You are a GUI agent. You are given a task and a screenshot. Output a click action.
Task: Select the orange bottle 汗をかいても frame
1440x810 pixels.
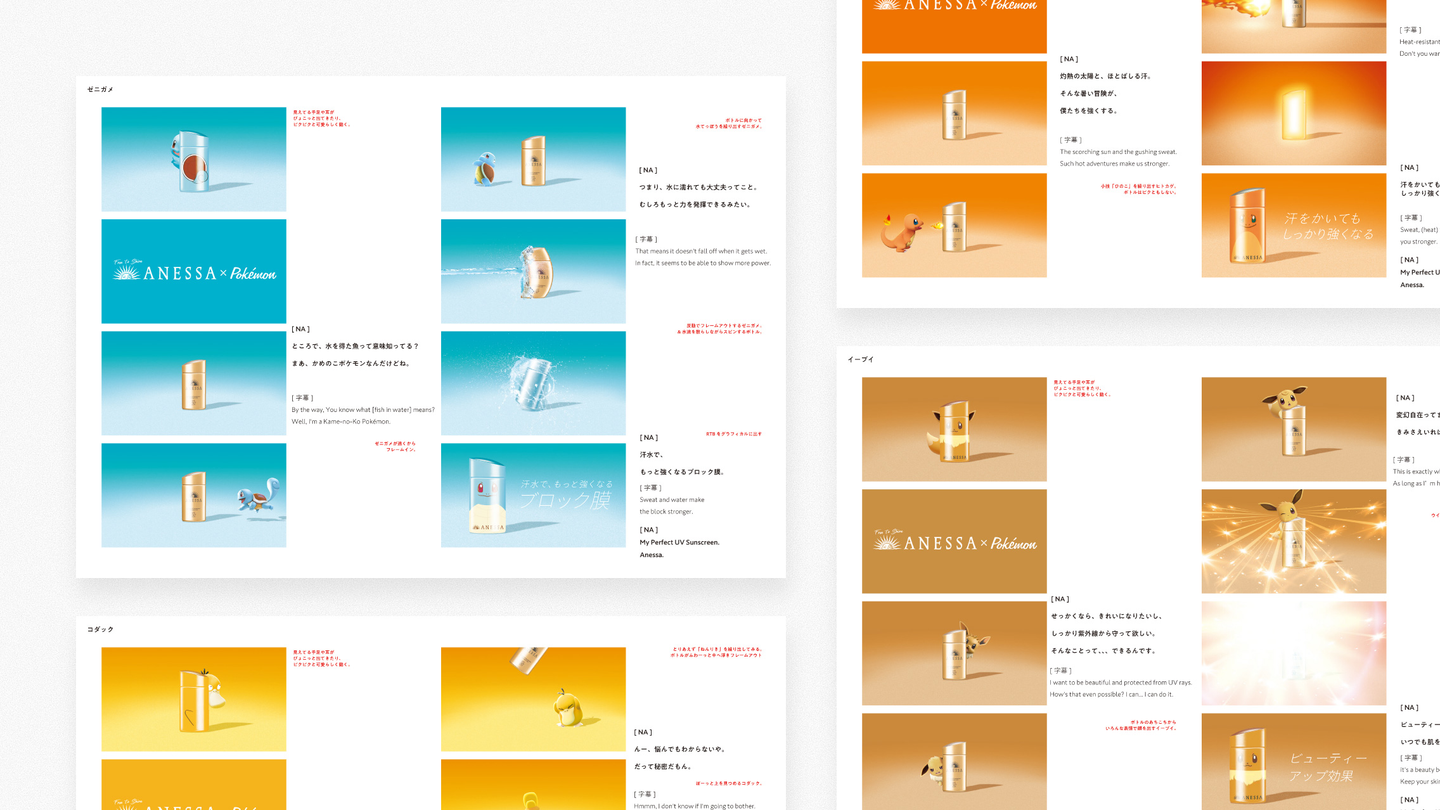1294,225
